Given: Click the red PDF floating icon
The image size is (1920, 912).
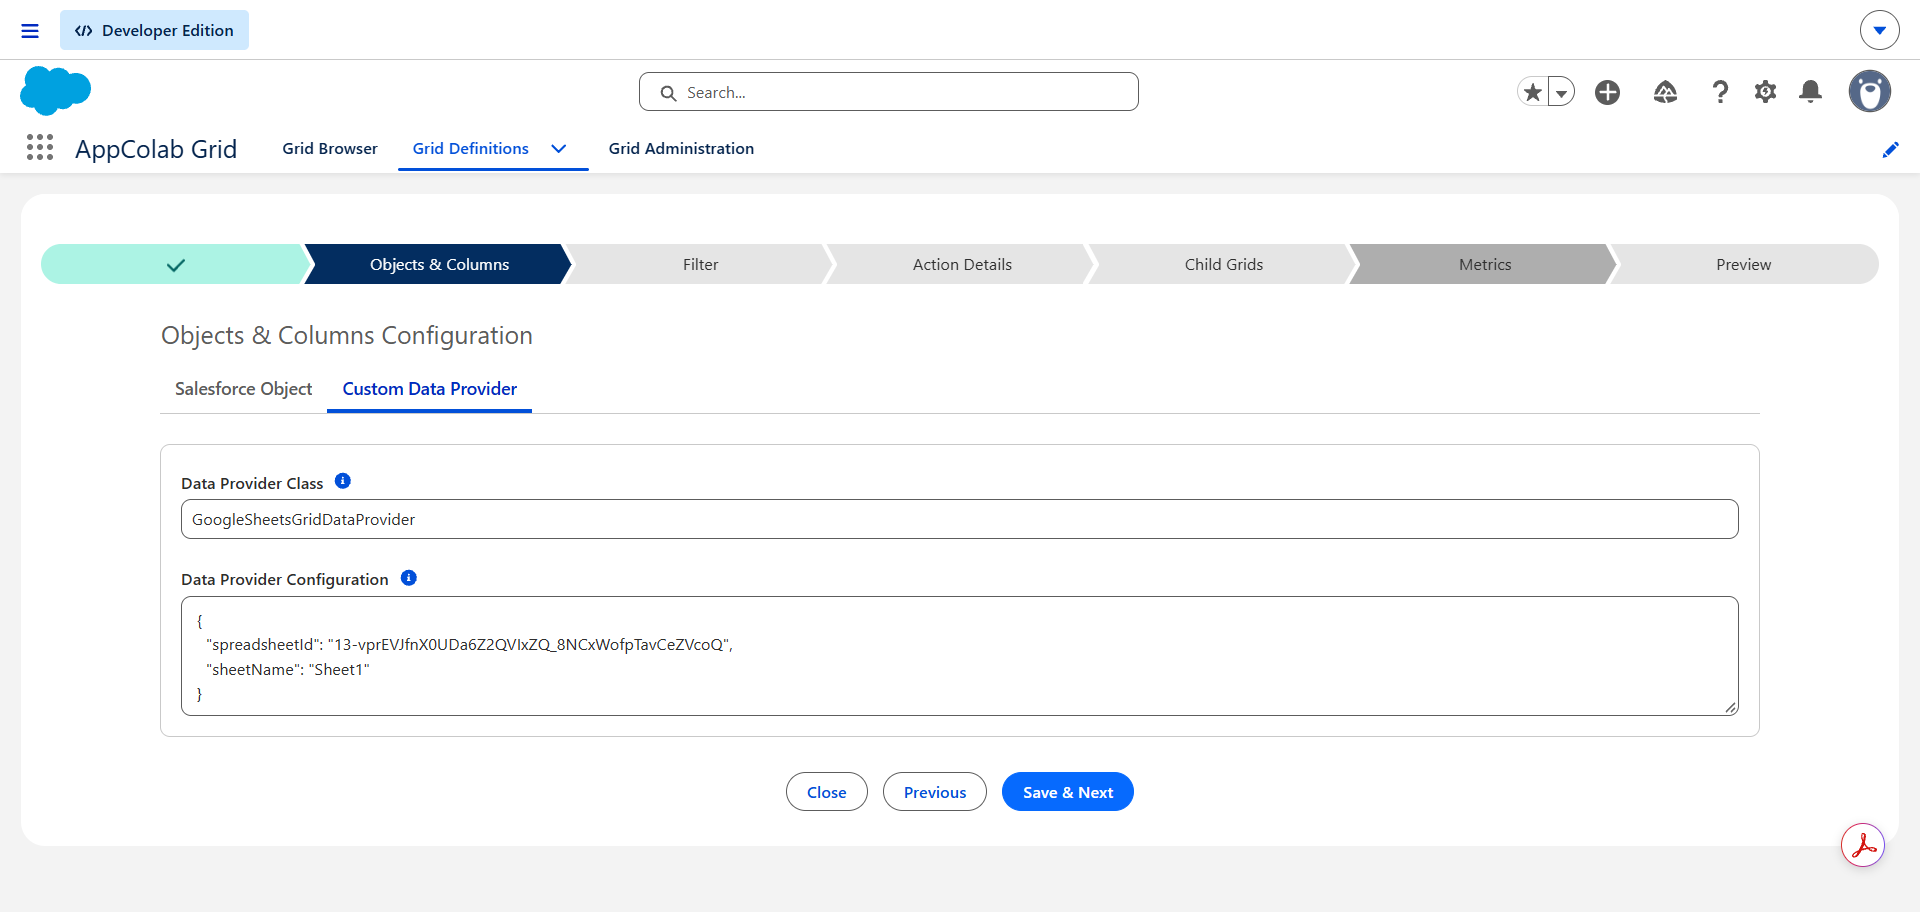Looking at the screenshot, I should click(x=1863, y=845).
